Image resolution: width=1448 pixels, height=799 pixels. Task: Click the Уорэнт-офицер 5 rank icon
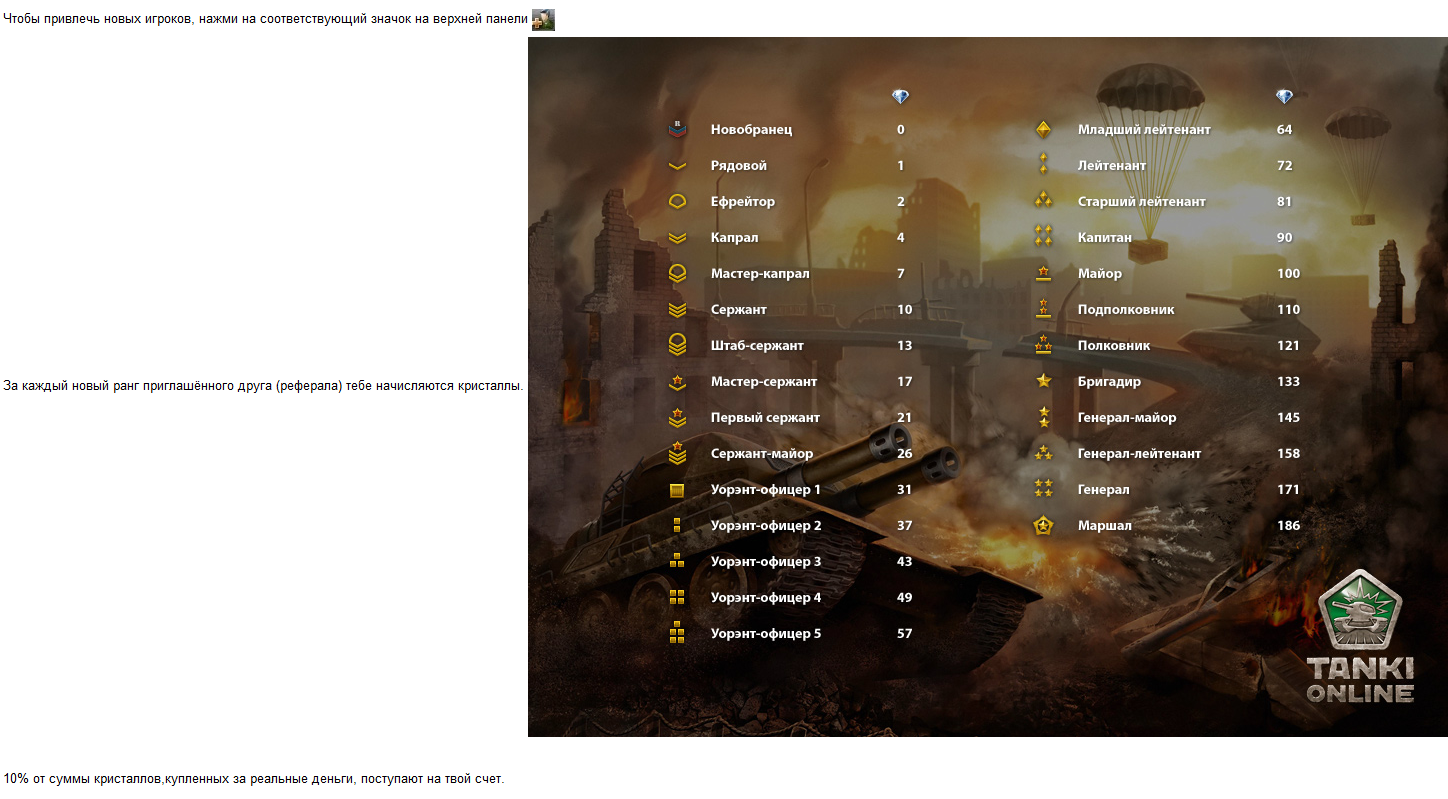point(677,633)
